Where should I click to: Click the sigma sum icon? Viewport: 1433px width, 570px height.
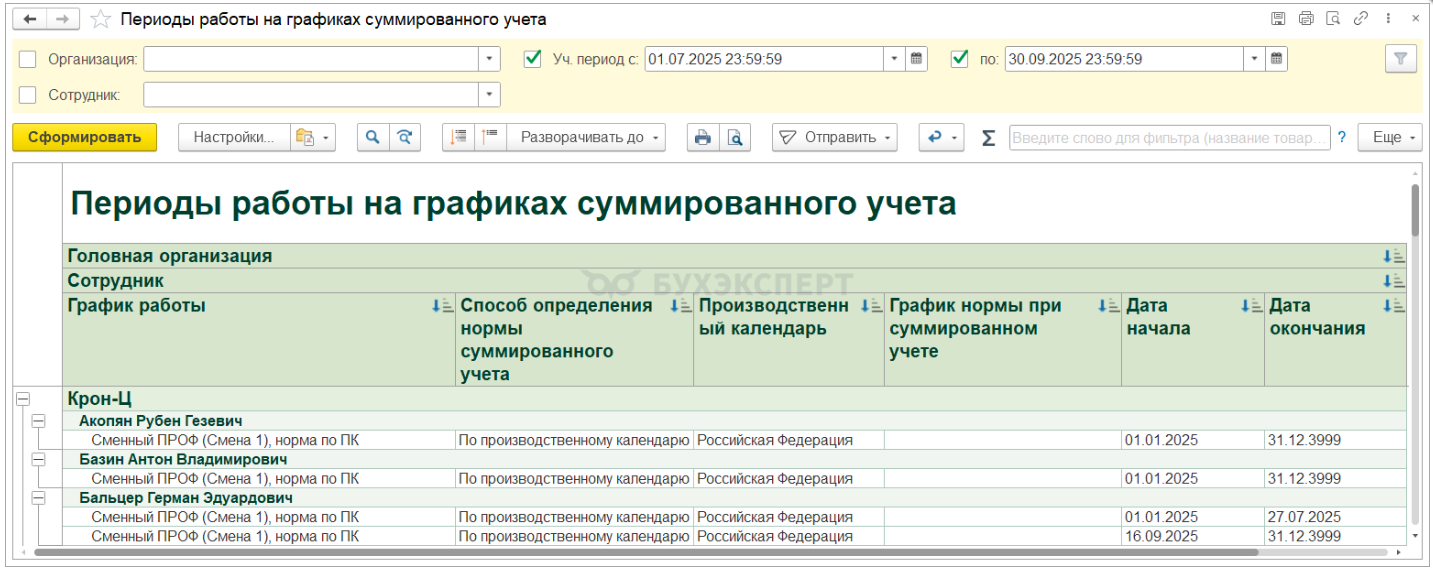988,138
